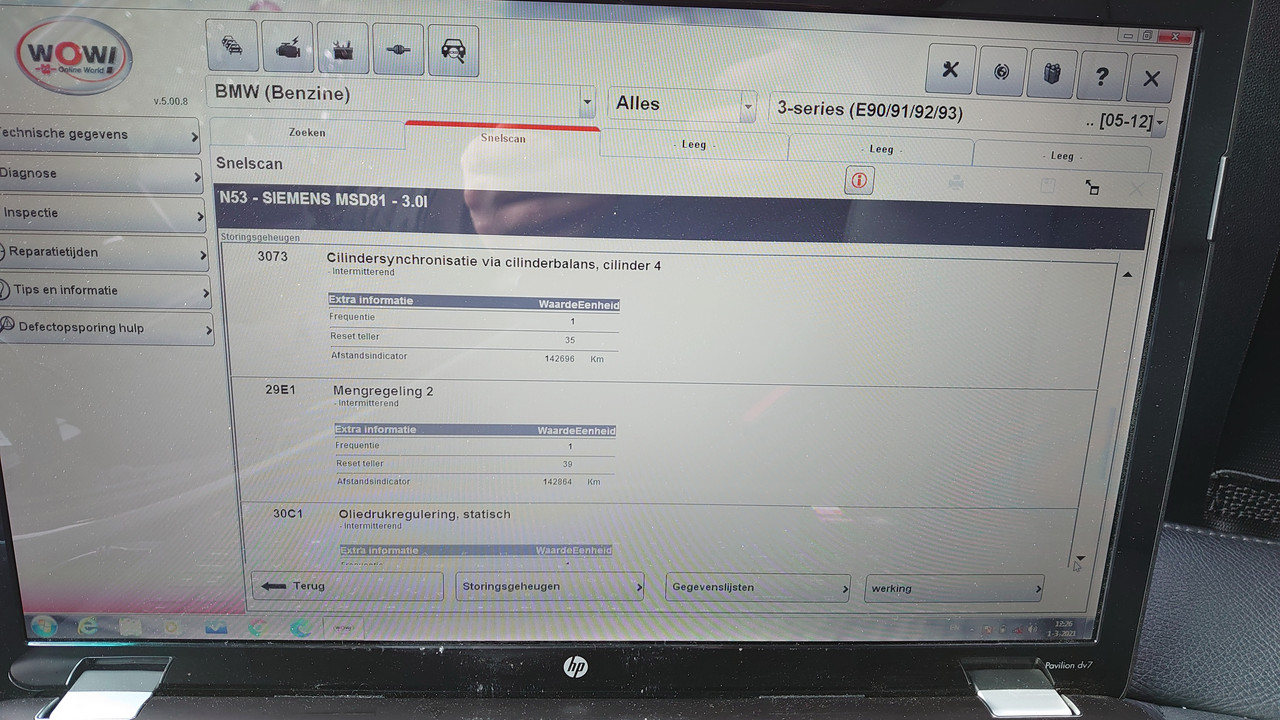Click 'Mengregeling 2' fault description
Screen dimensions: 1280x720
click(383, 390)
